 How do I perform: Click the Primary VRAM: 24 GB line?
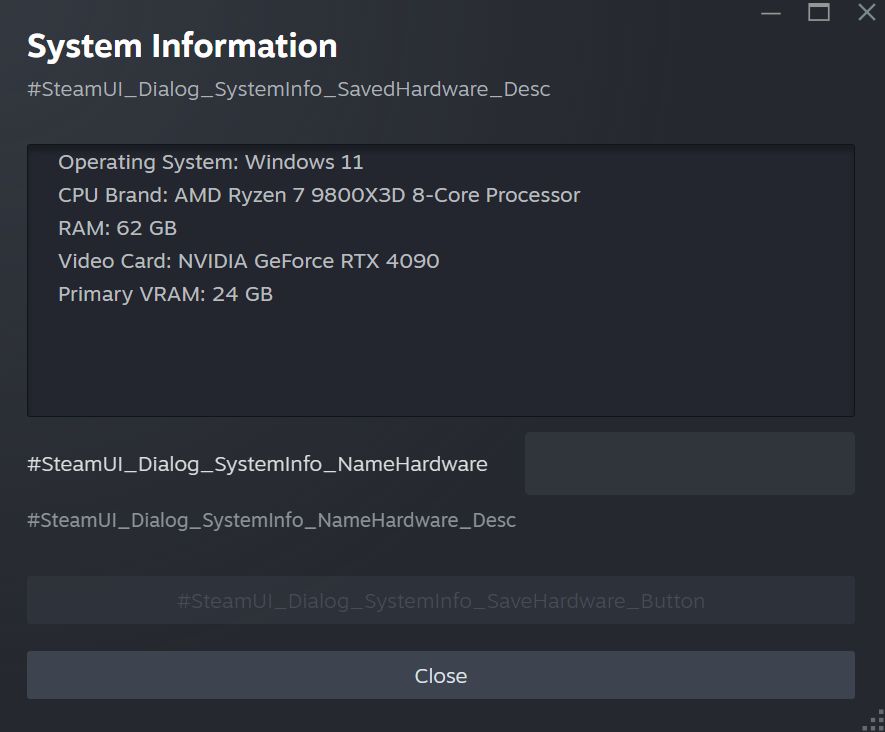166,294
